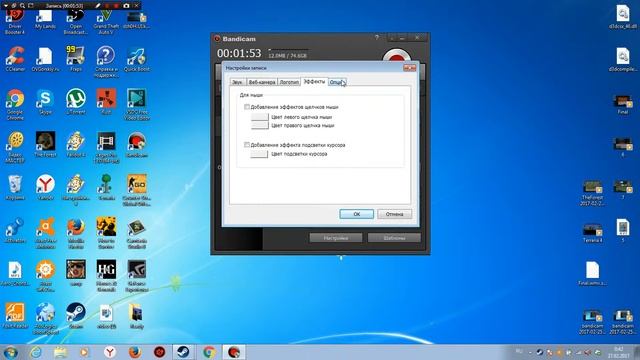
Task: Open Steam desktop shortcut
Action: (x=76, y=316)
